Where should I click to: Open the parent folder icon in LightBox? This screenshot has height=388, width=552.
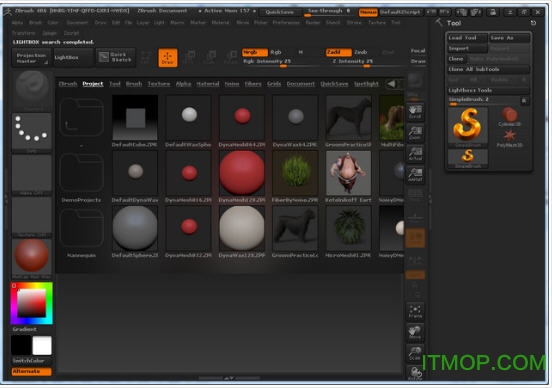coord(81,117)
